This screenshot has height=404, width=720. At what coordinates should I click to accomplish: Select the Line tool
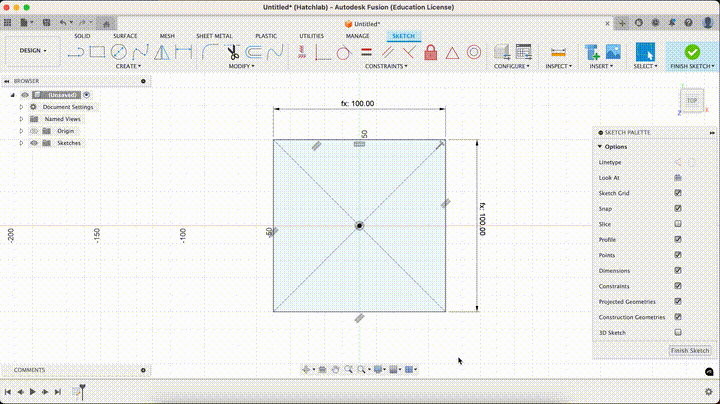pyautogui.click(x=76, y=52)
